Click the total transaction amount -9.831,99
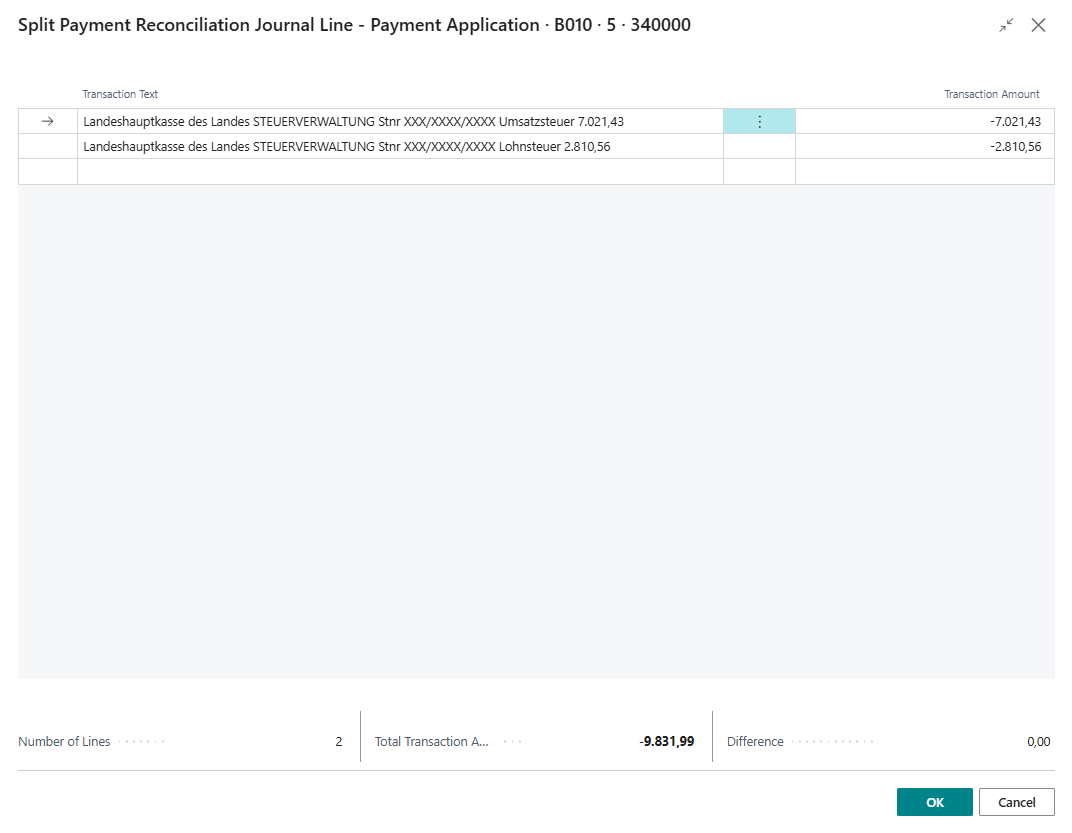The height and width of the screenshot is (833, 1072). [667, 742]
